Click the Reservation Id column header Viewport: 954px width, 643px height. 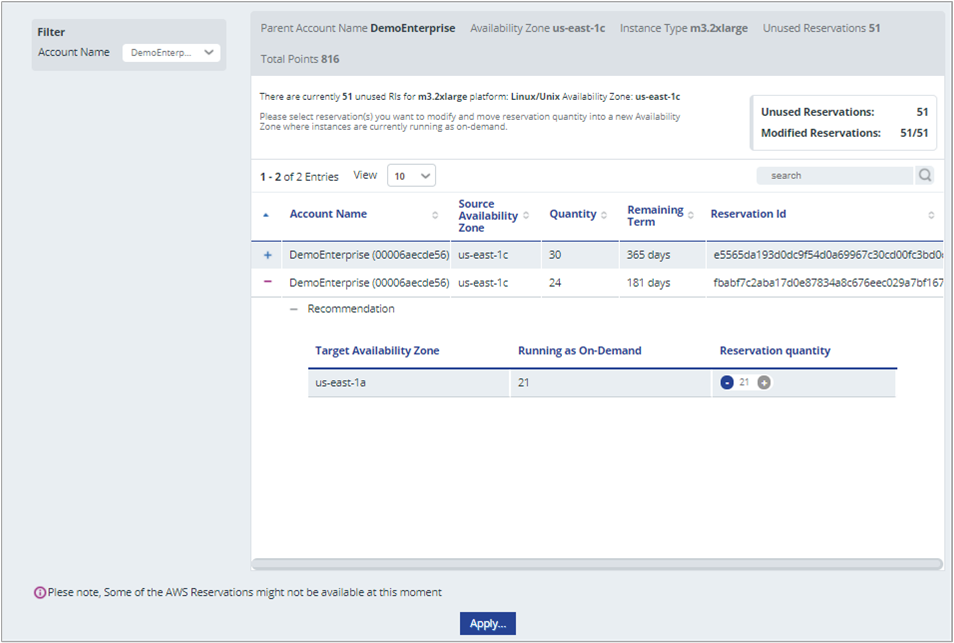(748, 214)
